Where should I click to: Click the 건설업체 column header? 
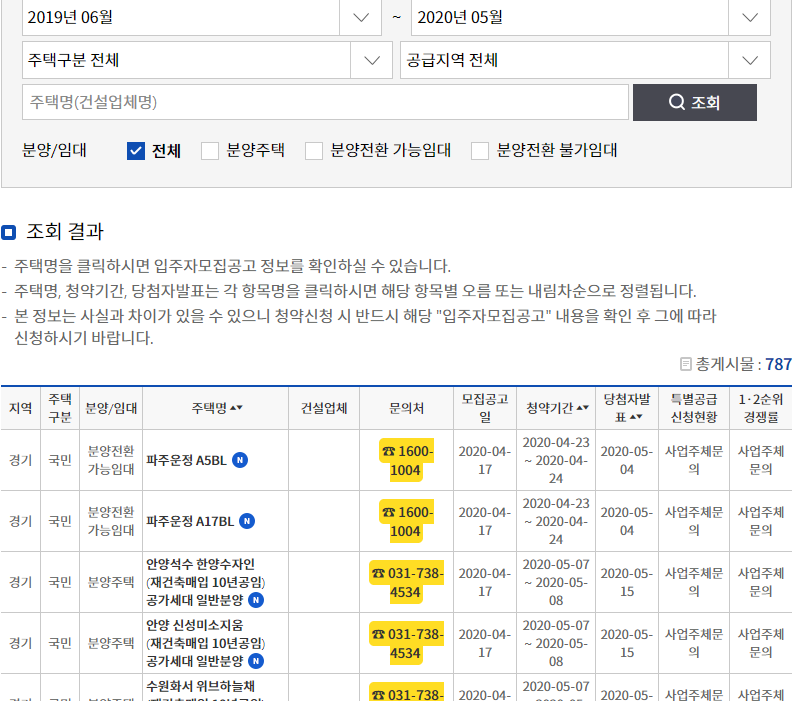pyautogui.click(x=324, y=408)
